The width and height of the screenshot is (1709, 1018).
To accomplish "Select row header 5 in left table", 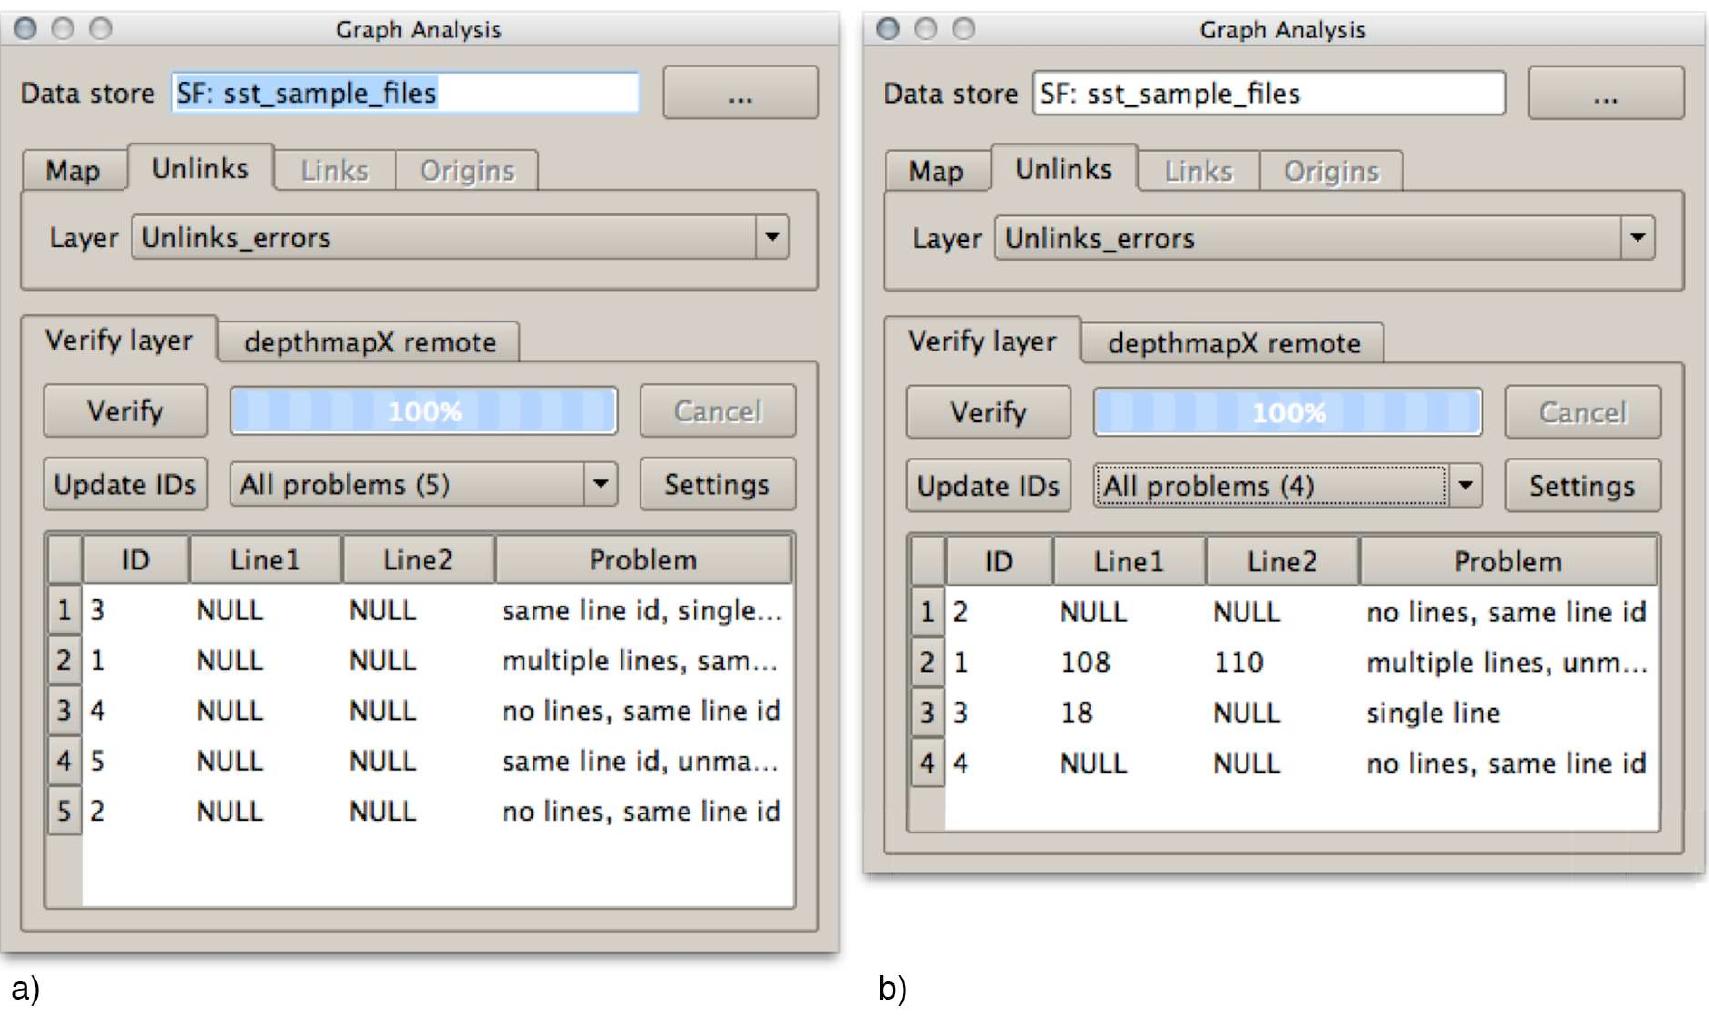I will [x=64, y=811].
